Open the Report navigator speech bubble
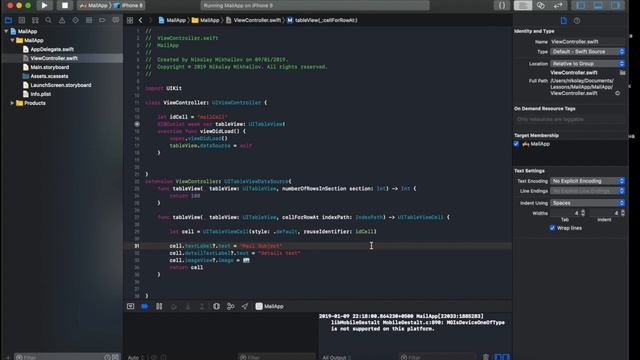 click(116, 20)
